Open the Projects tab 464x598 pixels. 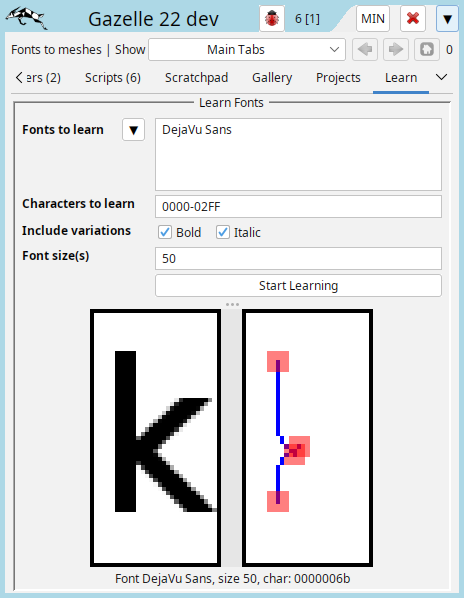[x=338, y=77]
